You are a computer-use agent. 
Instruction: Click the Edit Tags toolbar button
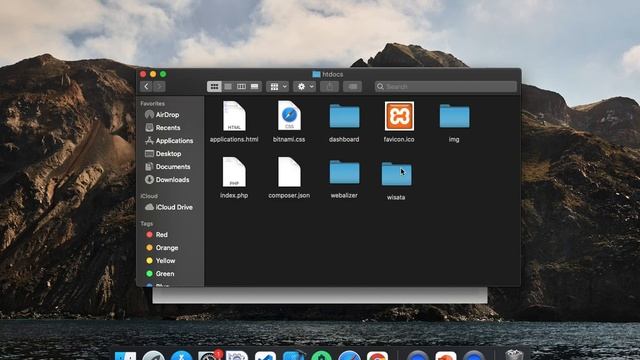353,87
